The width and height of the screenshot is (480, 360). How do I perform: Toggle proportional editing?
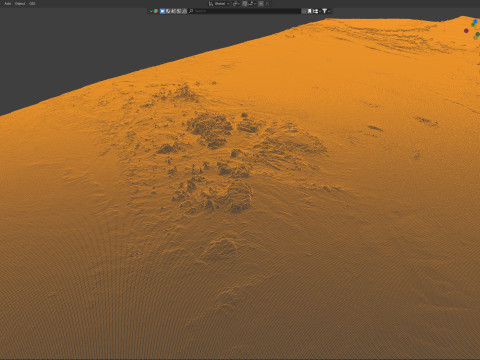point(261,4)
